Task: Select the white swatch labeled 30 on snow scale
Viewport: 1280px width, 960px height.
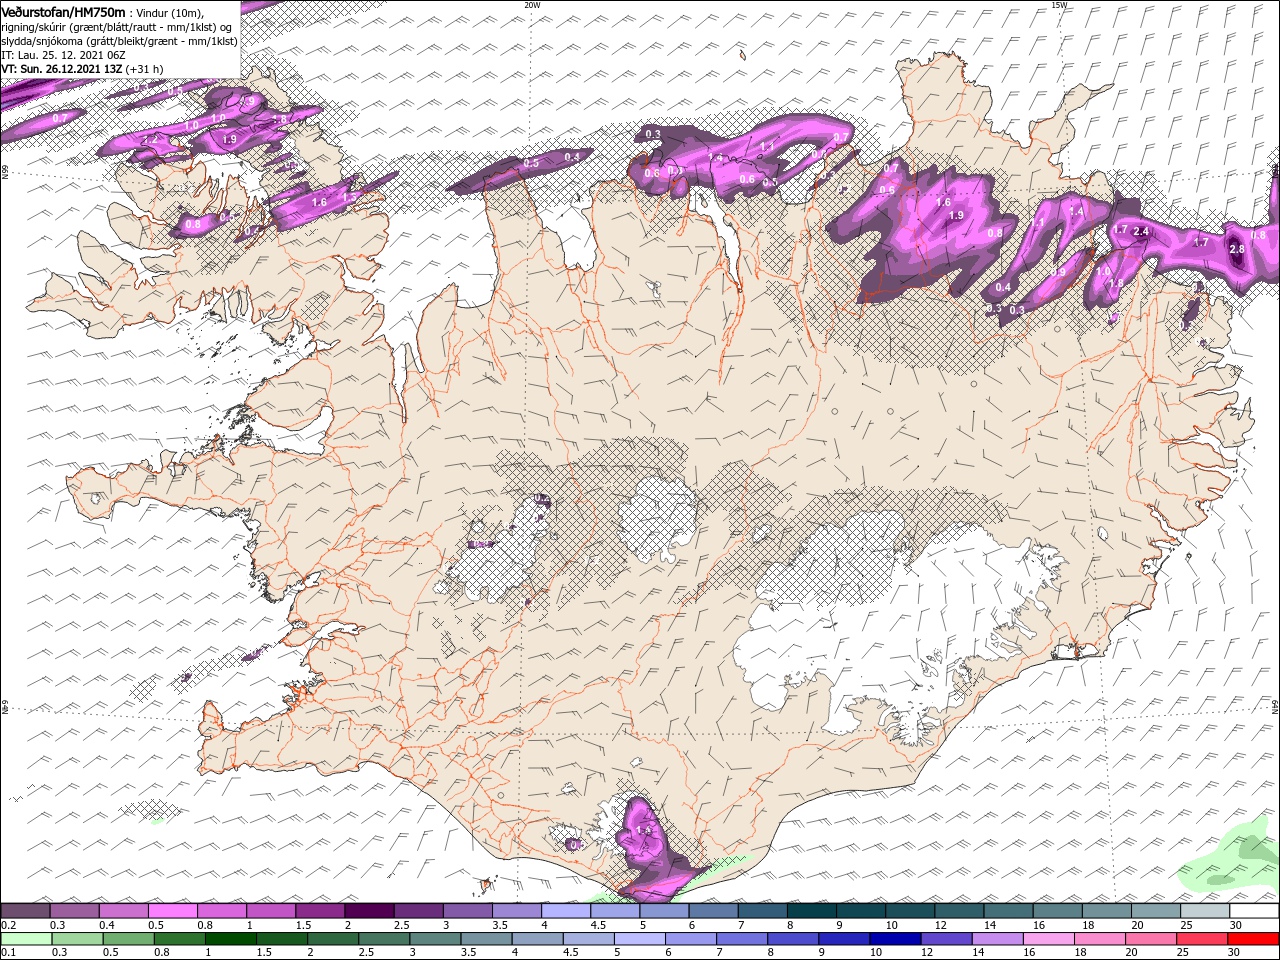Action: (x=1254, y=911)
